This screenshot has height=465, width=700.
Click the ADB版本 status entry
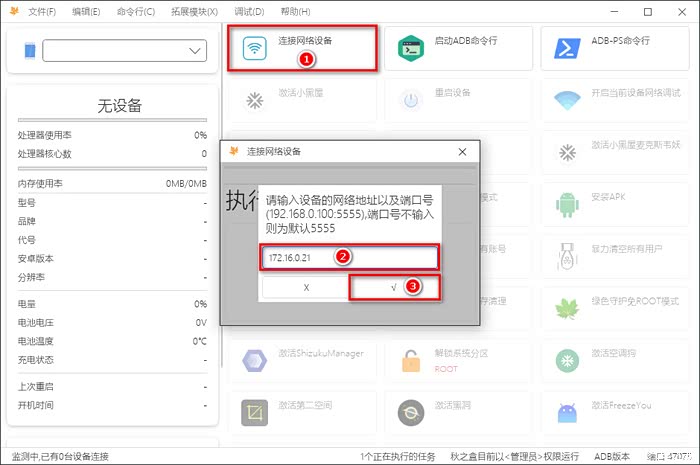pos(612,457)
